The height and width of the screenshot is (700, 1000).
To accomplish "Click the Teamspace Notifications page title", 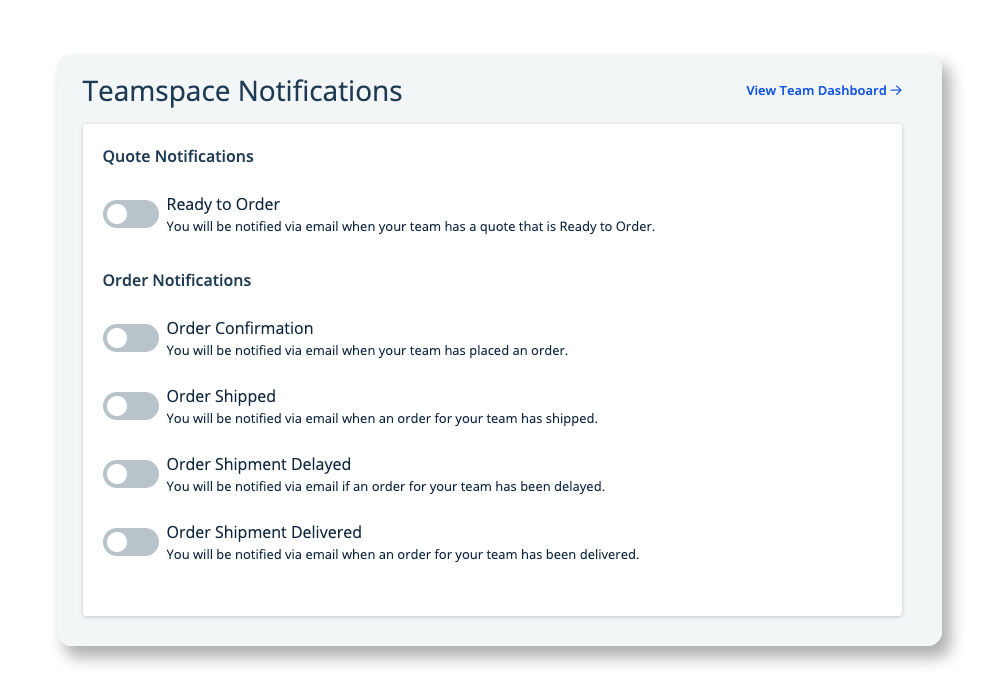I will pyautogui.click(x=242, y=91).
